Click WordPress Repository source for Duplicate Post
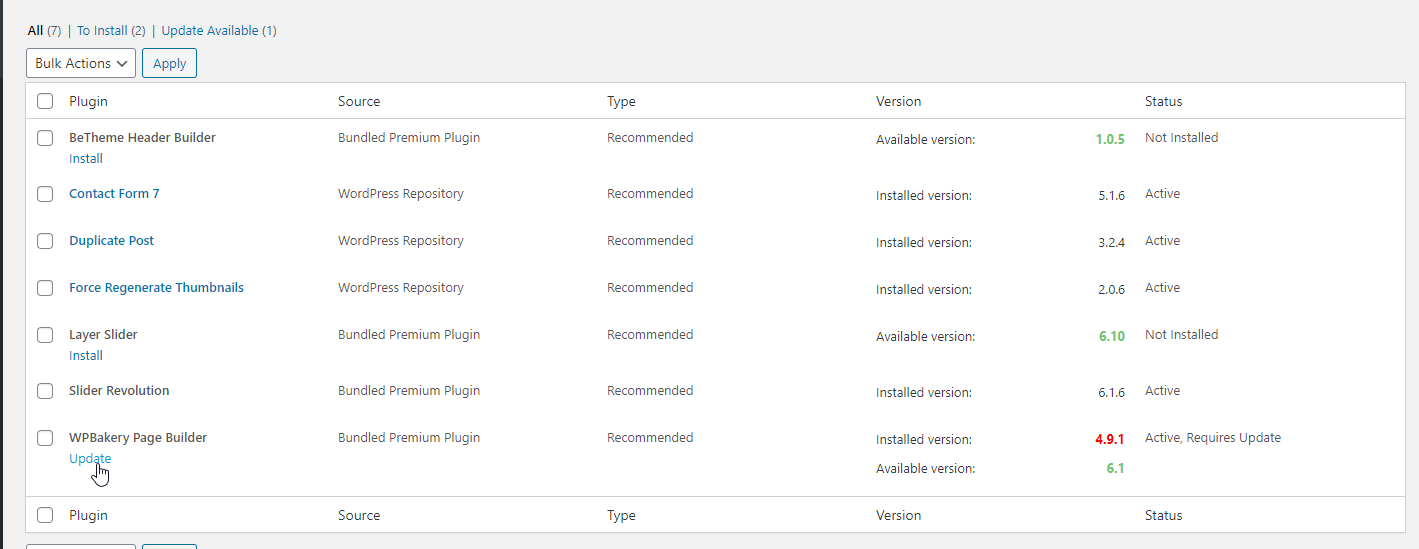1419x549 pixels. [401, 240]
